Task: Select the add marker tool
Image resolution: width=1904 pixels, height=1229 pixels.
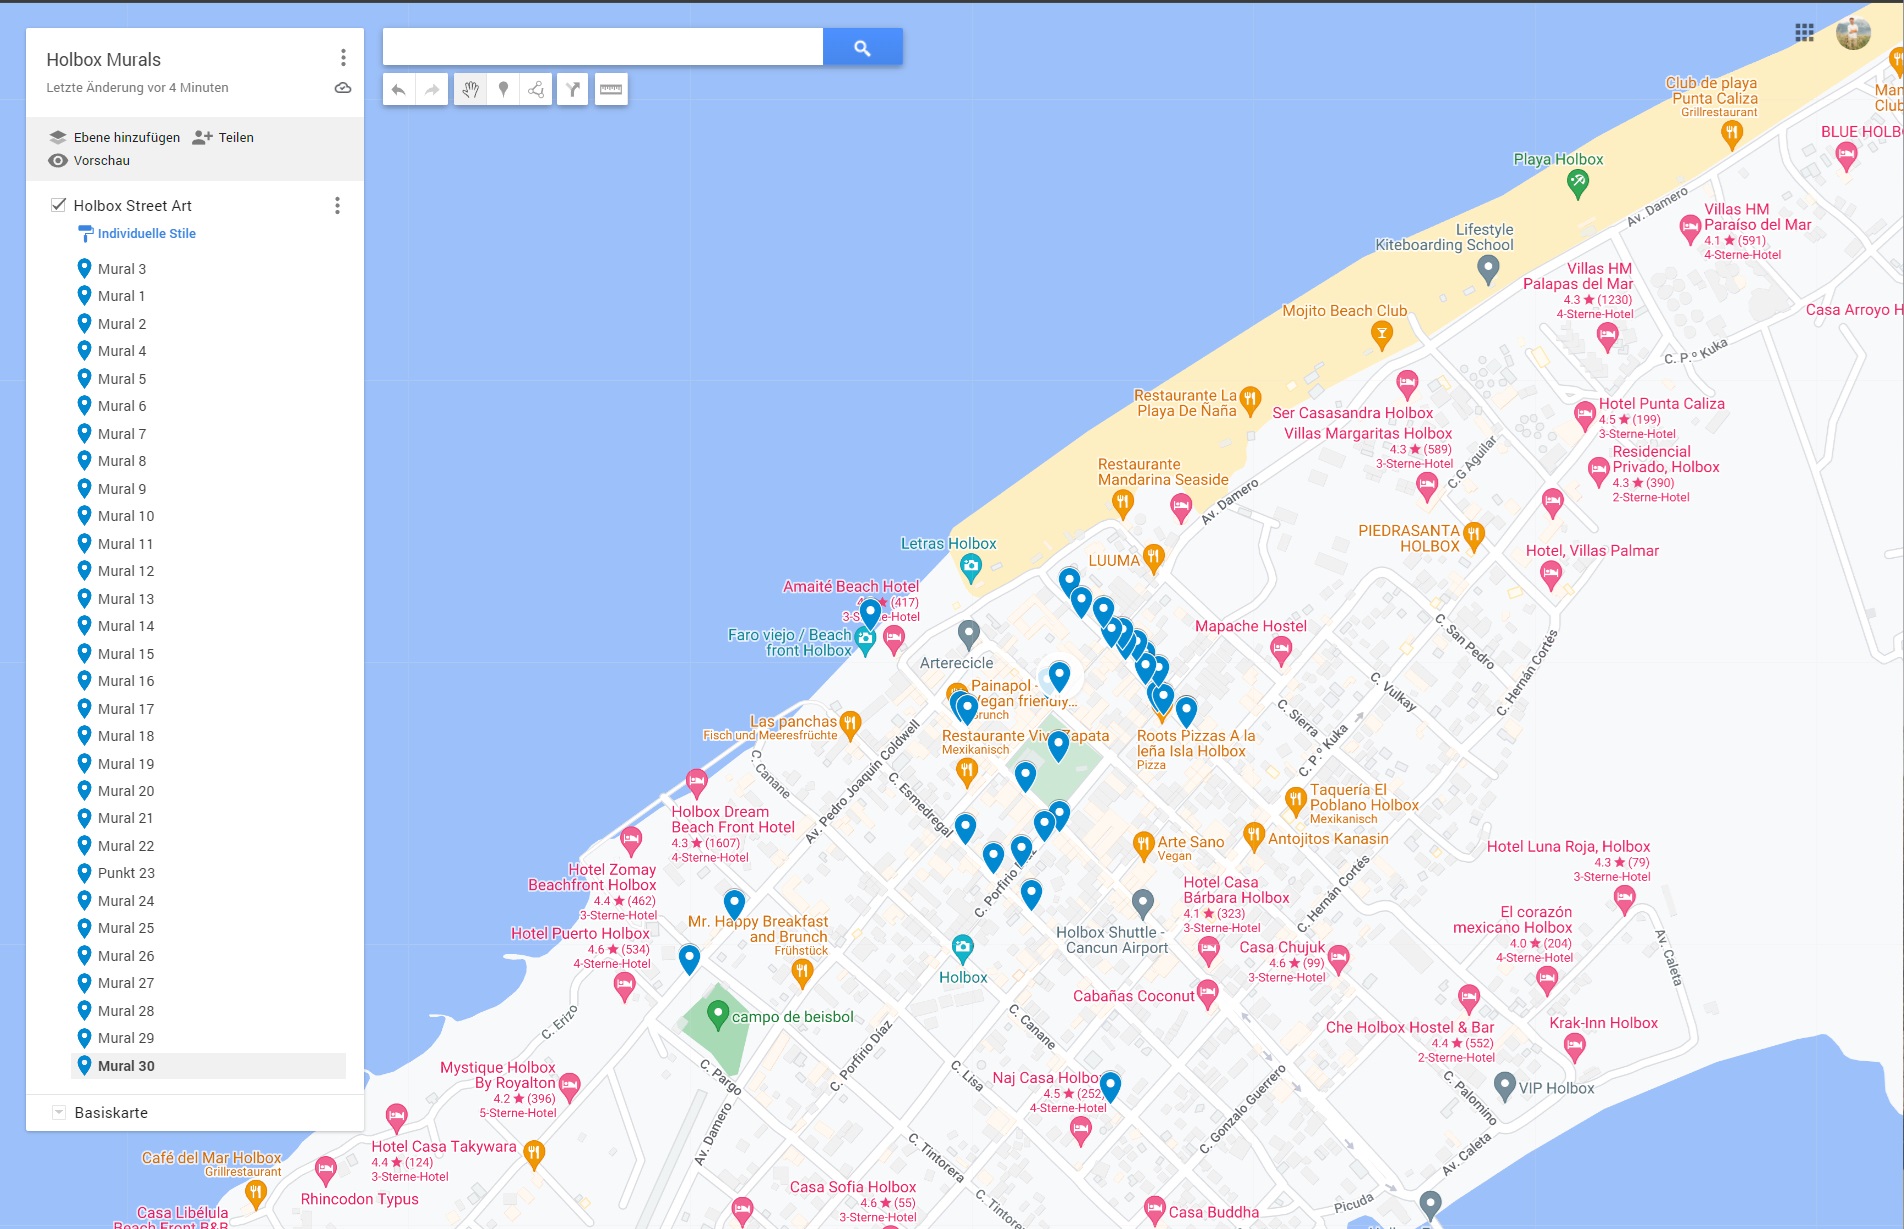Action: pos(503,90)
